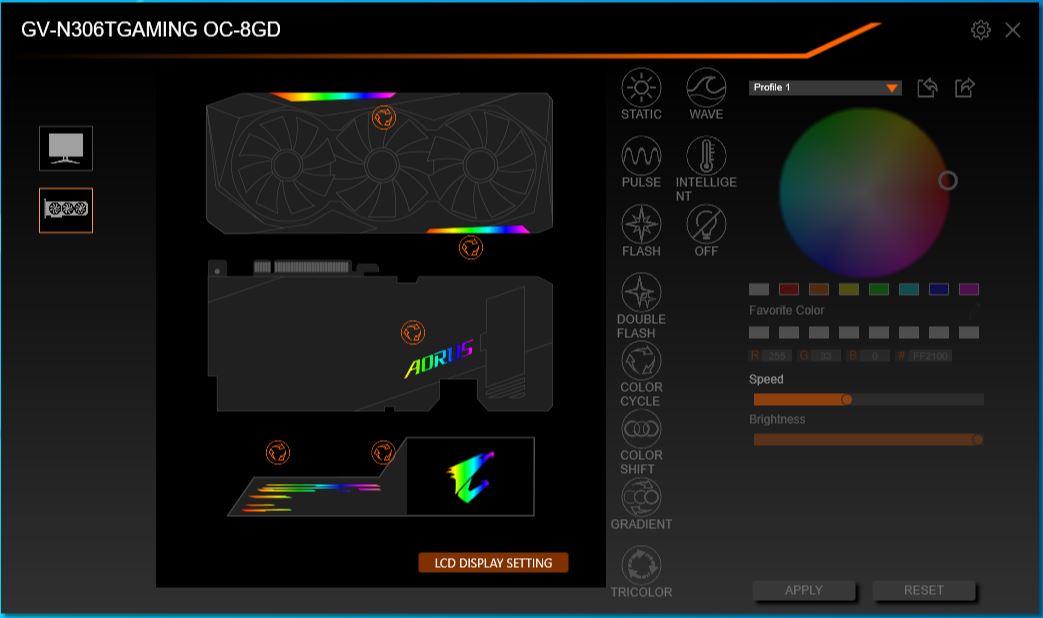Click the AORUS logo LED zone marker
1043x618 pixels.
click(413, 333)
